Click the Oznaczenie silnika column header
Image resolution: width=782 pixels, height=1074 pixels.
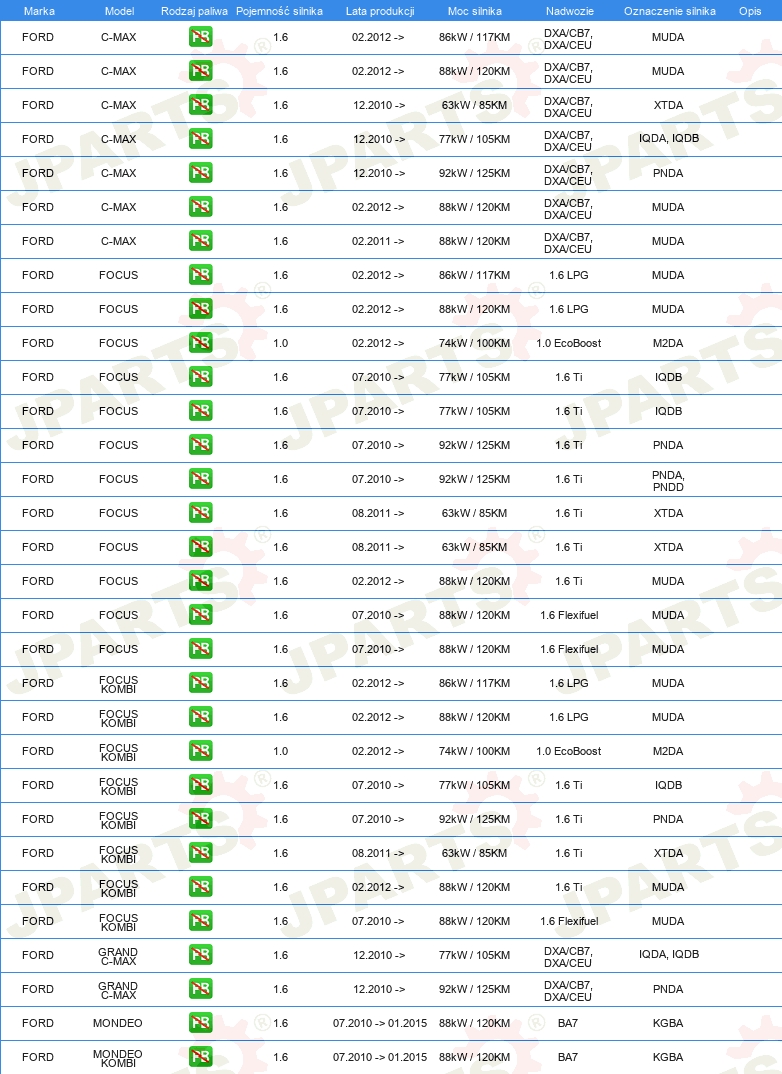tap(670, 11)
